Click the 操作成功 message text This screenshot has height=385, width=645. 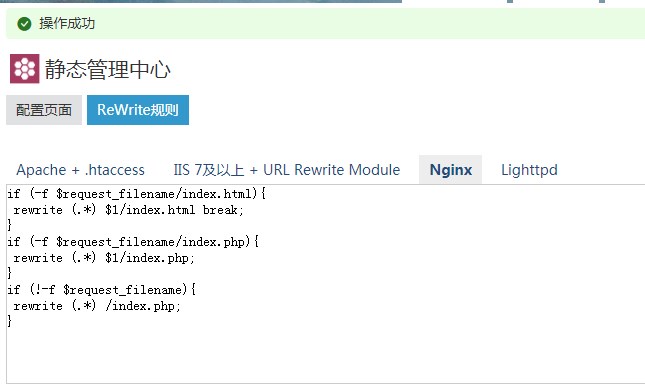coord(67,23)
